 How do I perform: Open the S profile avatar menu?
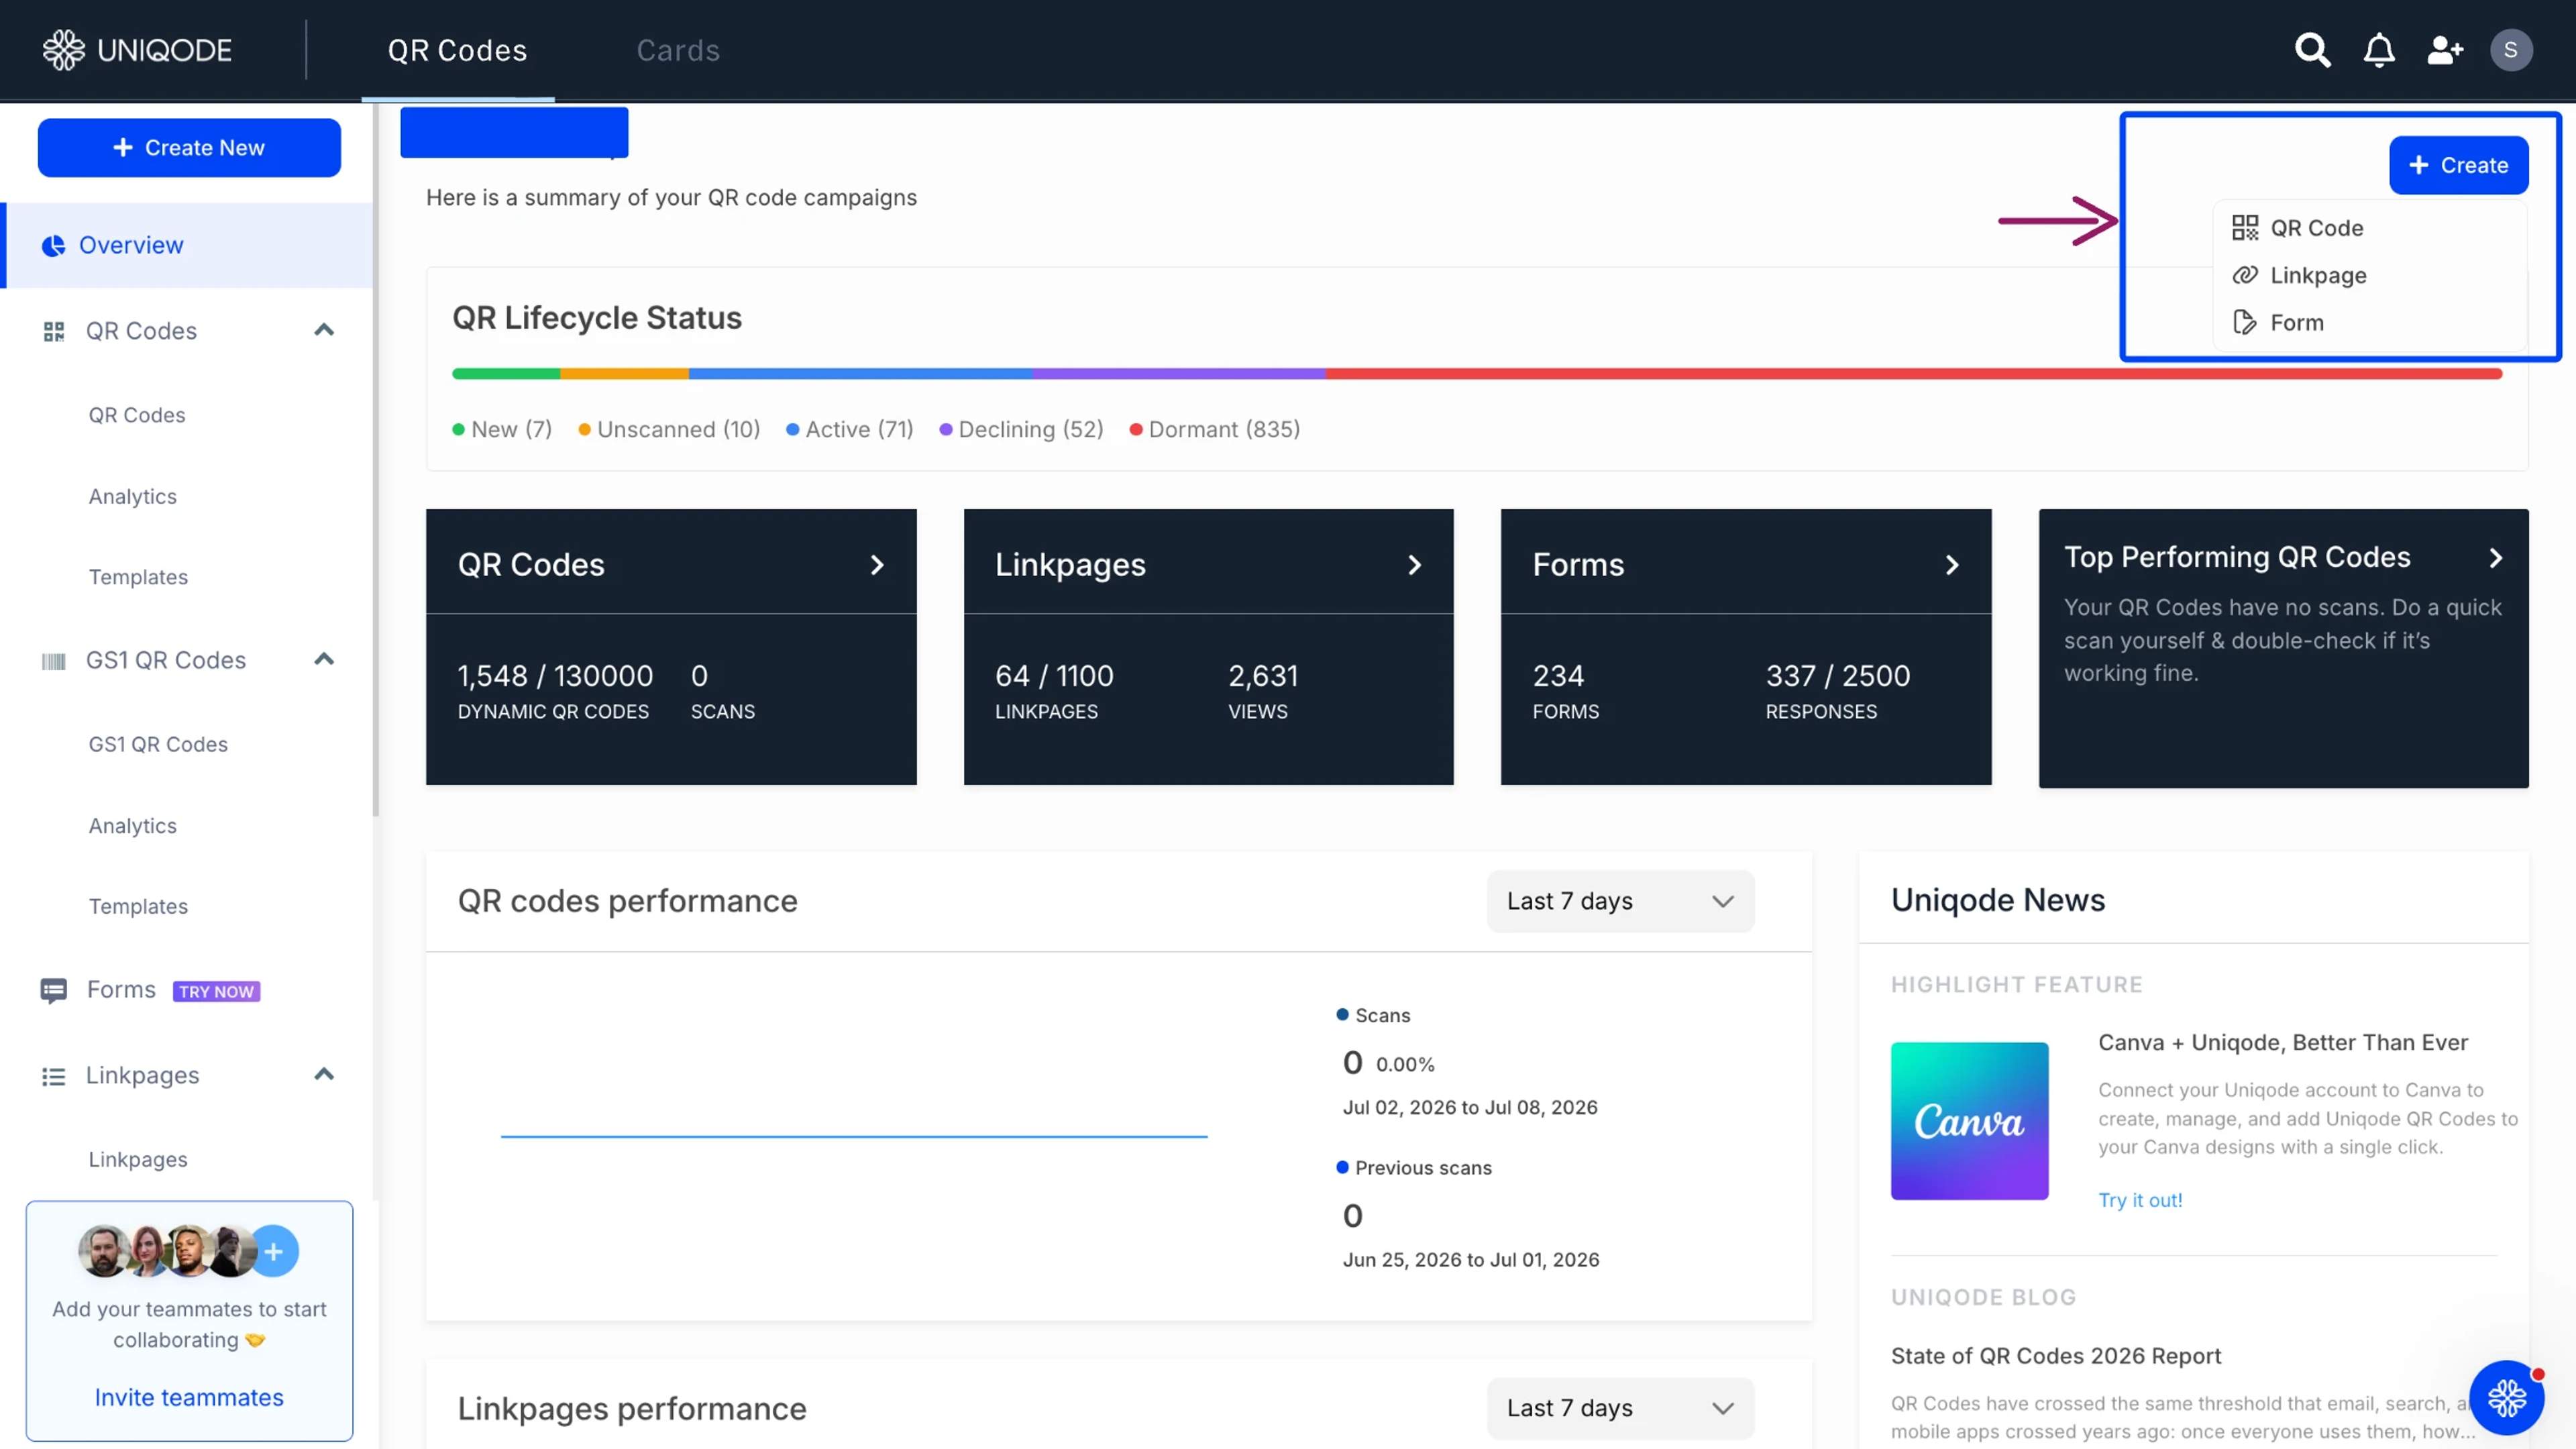[2511, 50]
